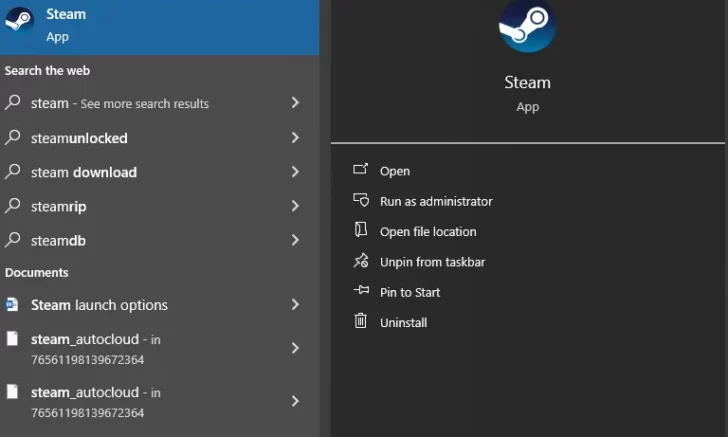The height and width of the screenshot is (437, 728).
Task: Click the Run as administrator shield icon
Action: tap(361, 200)
